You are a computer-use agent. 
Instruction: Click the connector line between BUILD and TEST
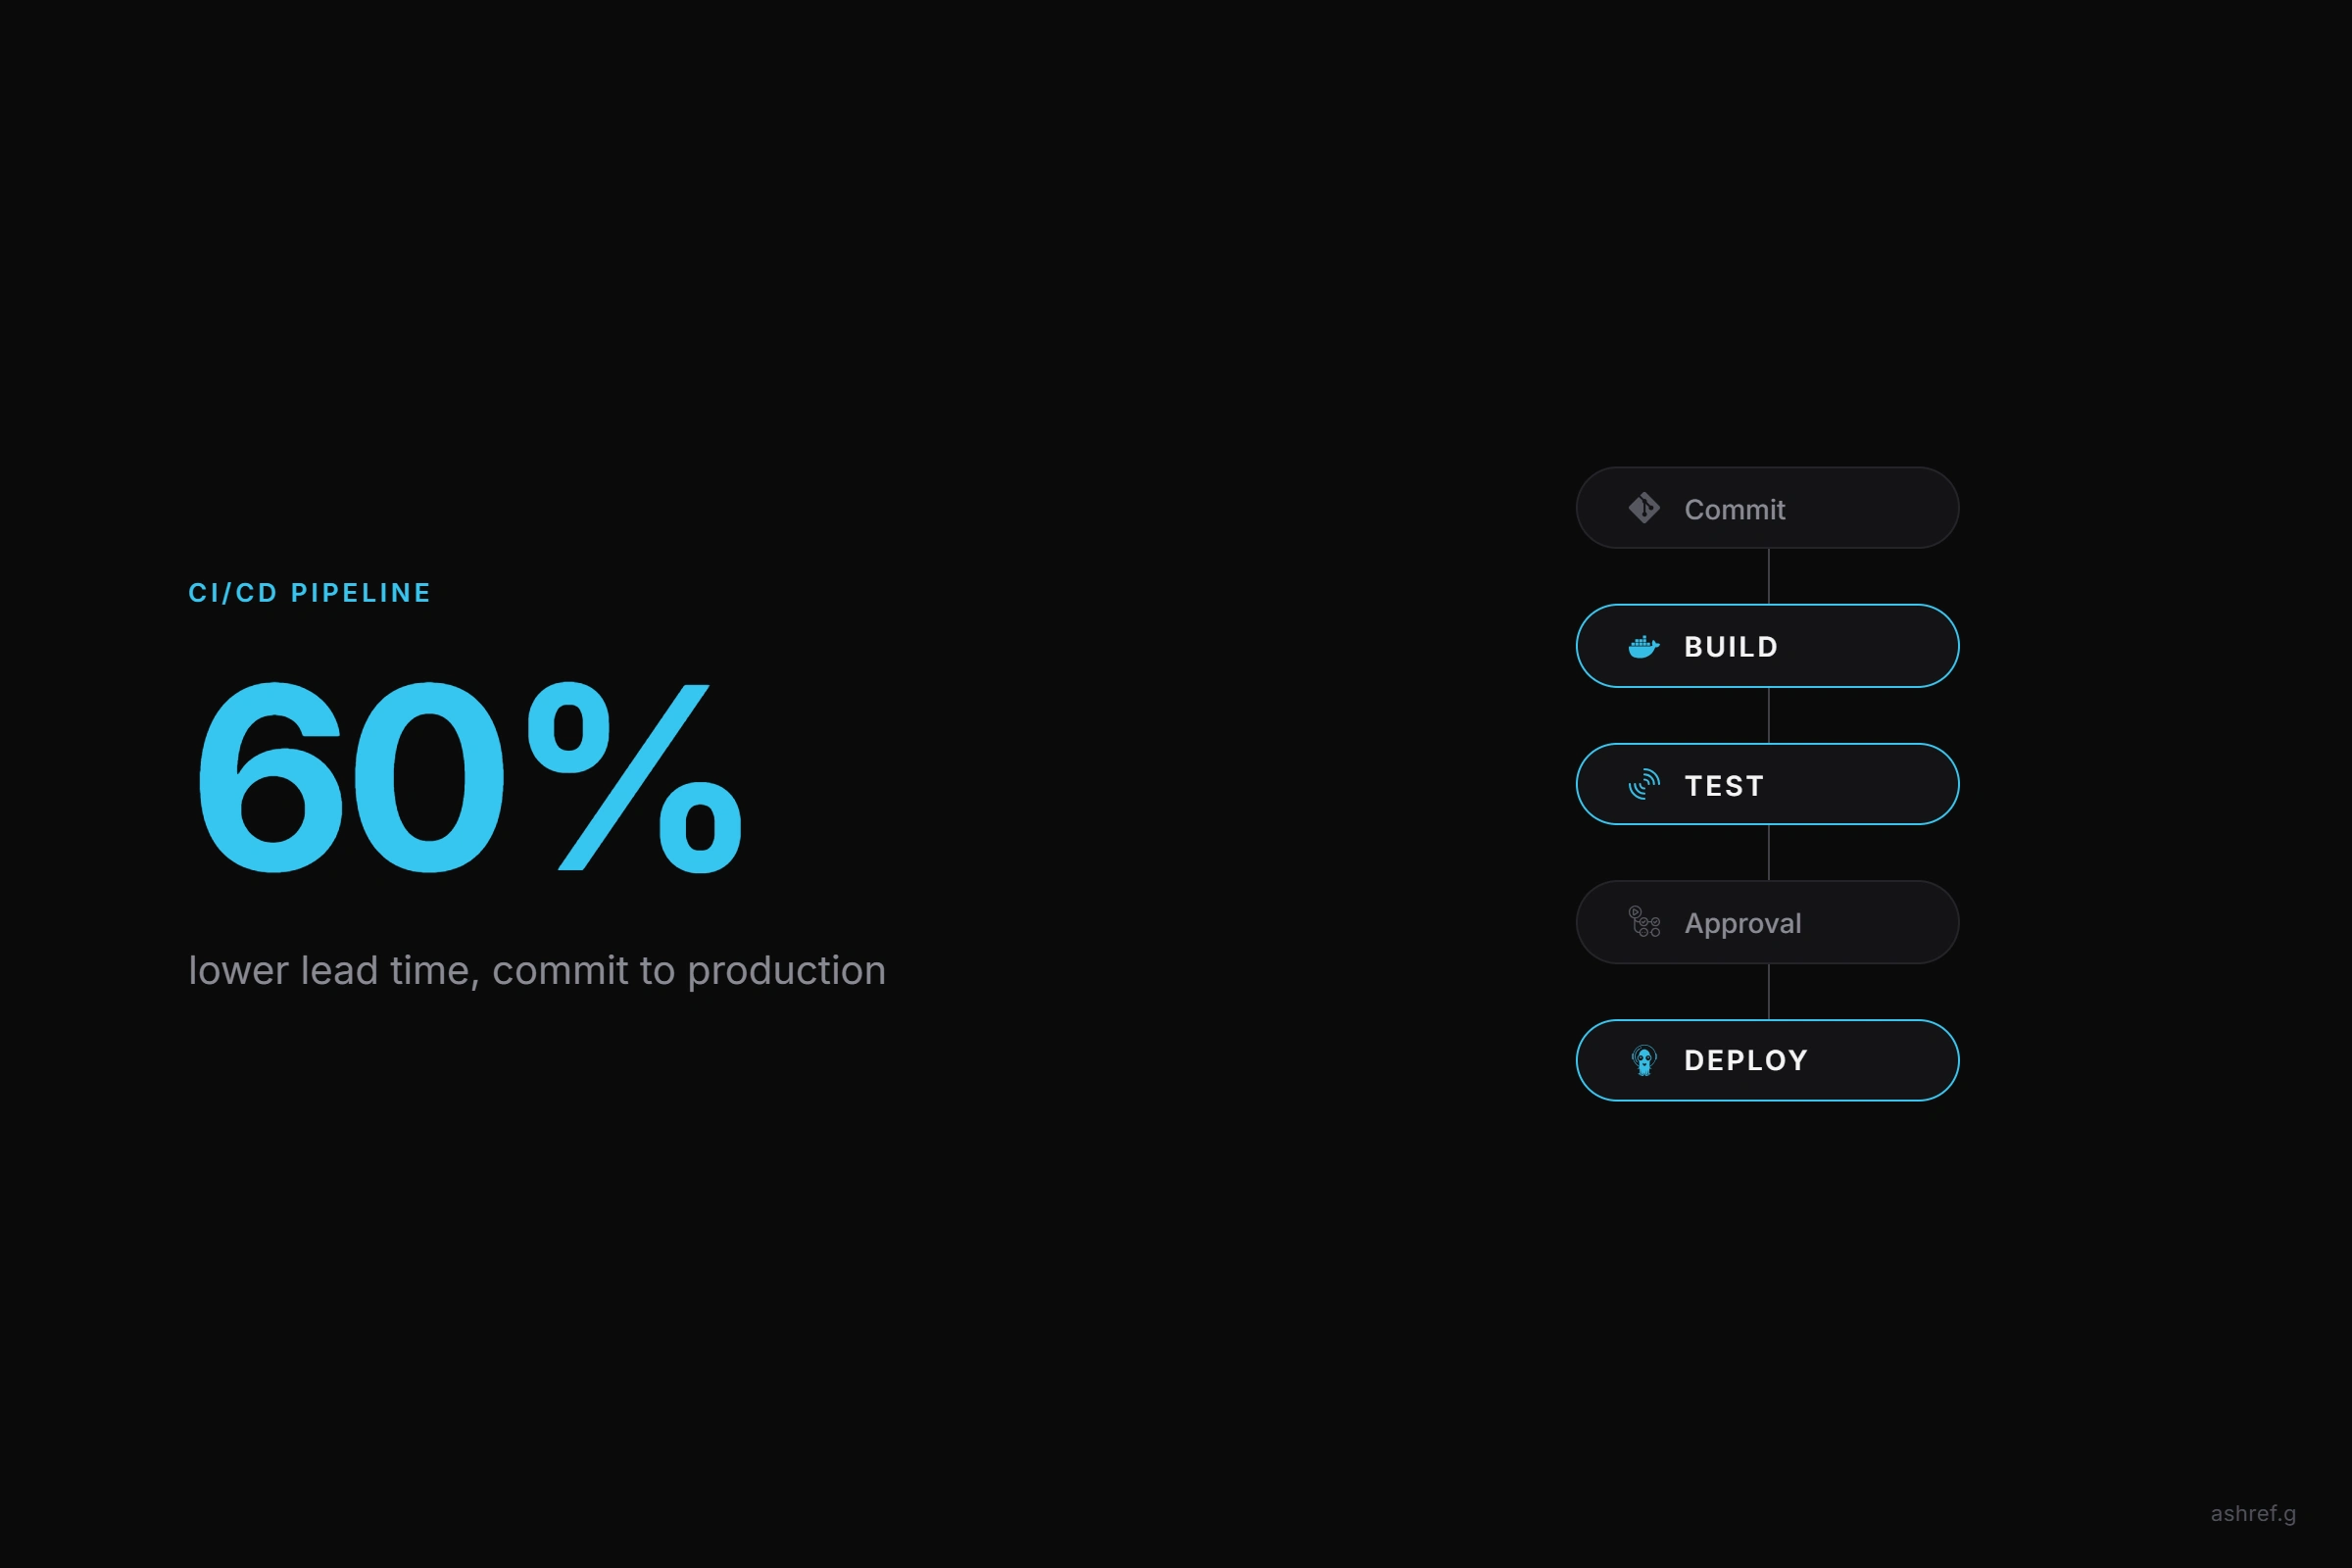1768,715
